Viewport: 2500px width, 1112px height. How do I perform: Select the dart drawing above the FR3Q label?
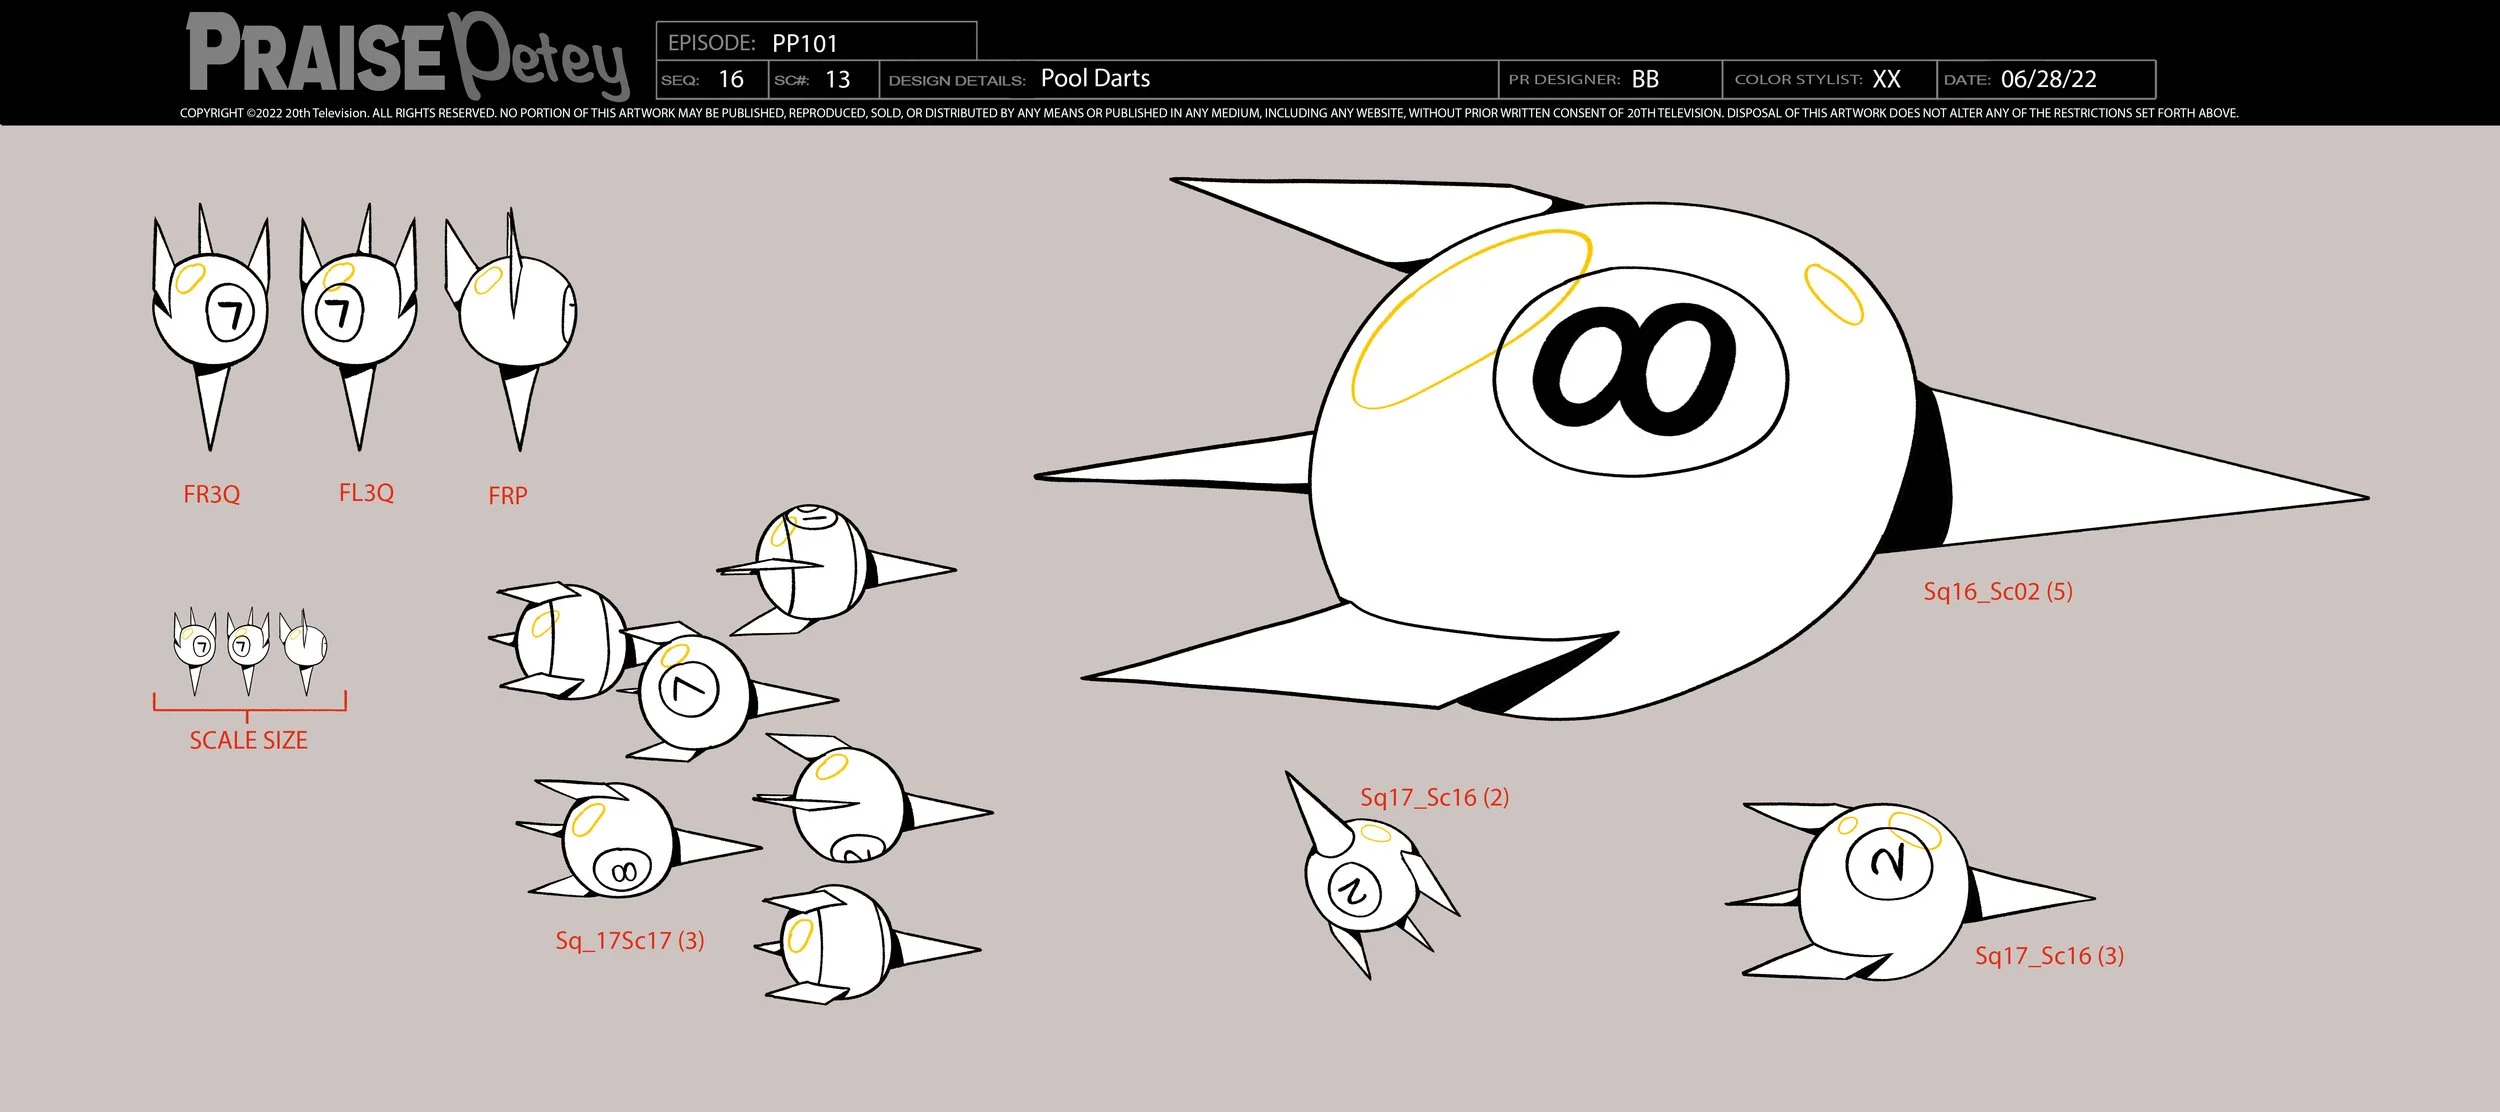click(211, 327)
